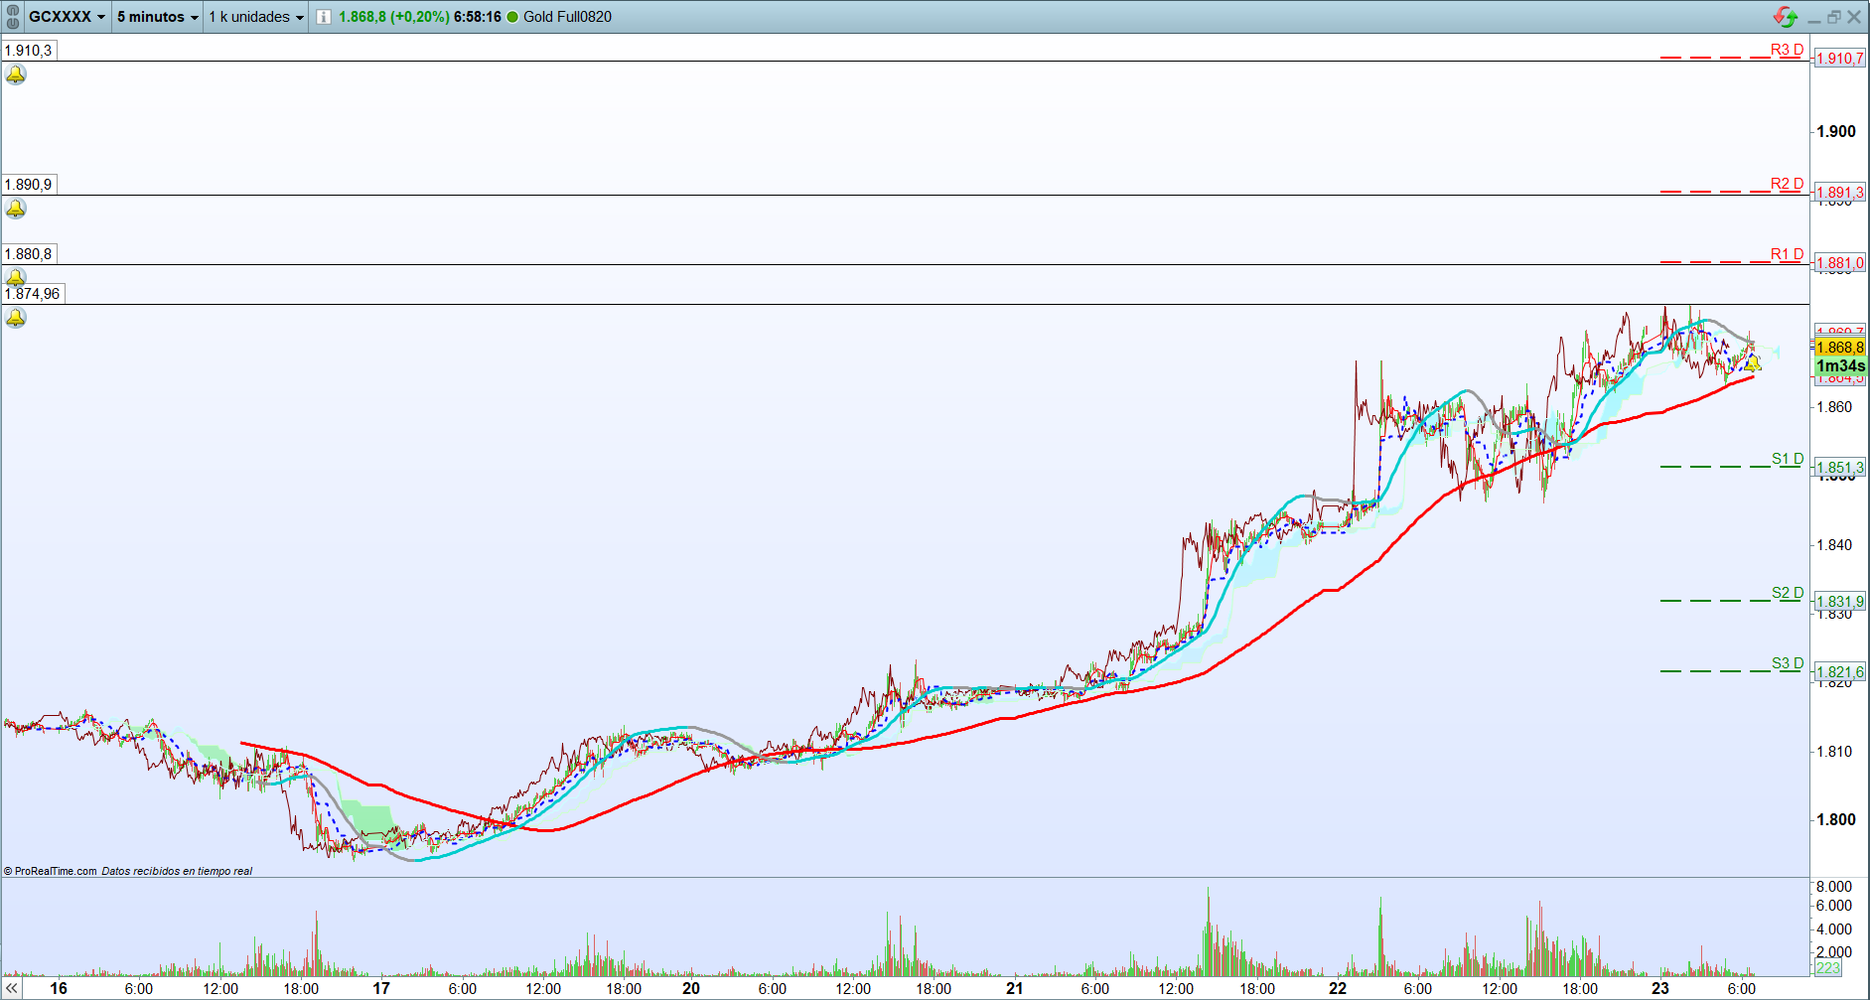Click the alert bell under the 1.890,9 line
Viewport: 1870px width, 1000px height.
point(16,209)
